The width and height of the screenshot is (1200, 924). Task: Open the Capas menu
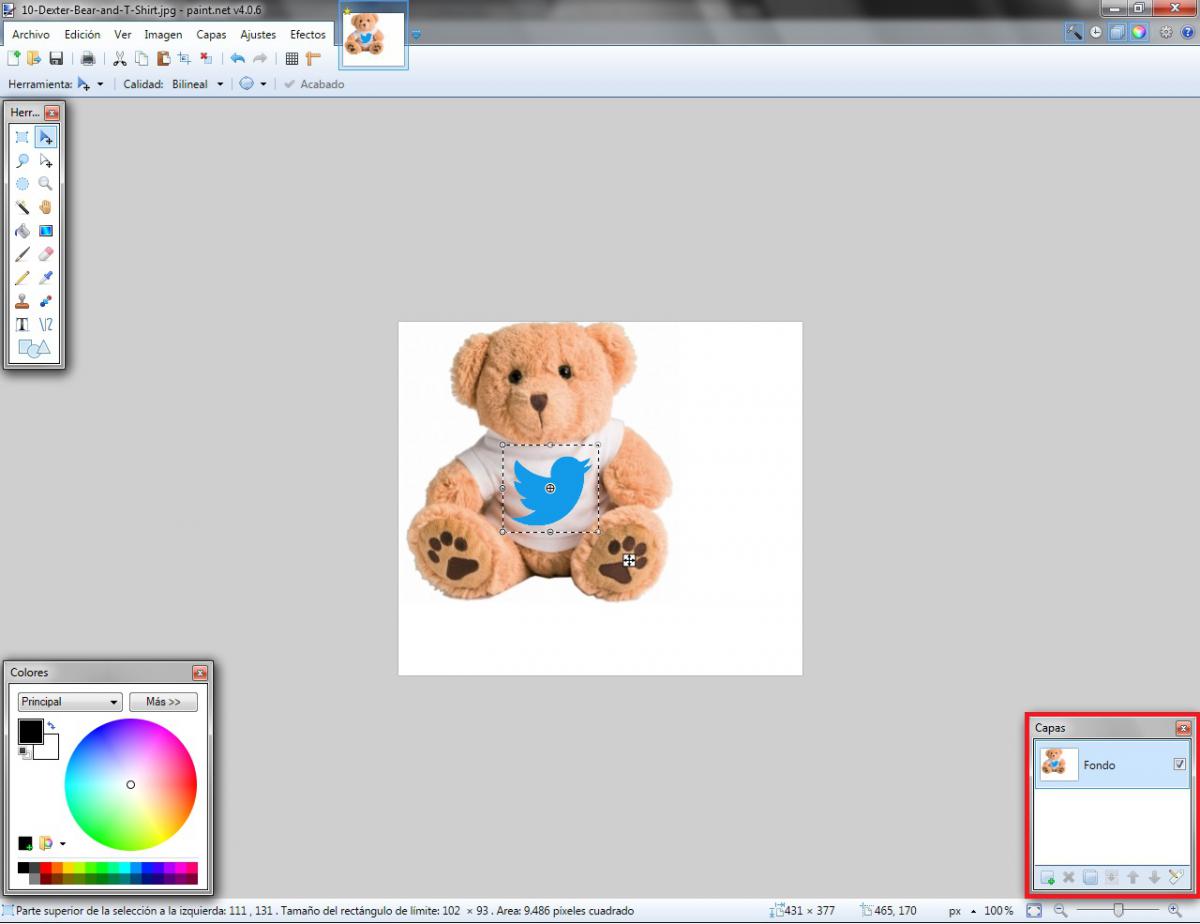pos(211,34)
